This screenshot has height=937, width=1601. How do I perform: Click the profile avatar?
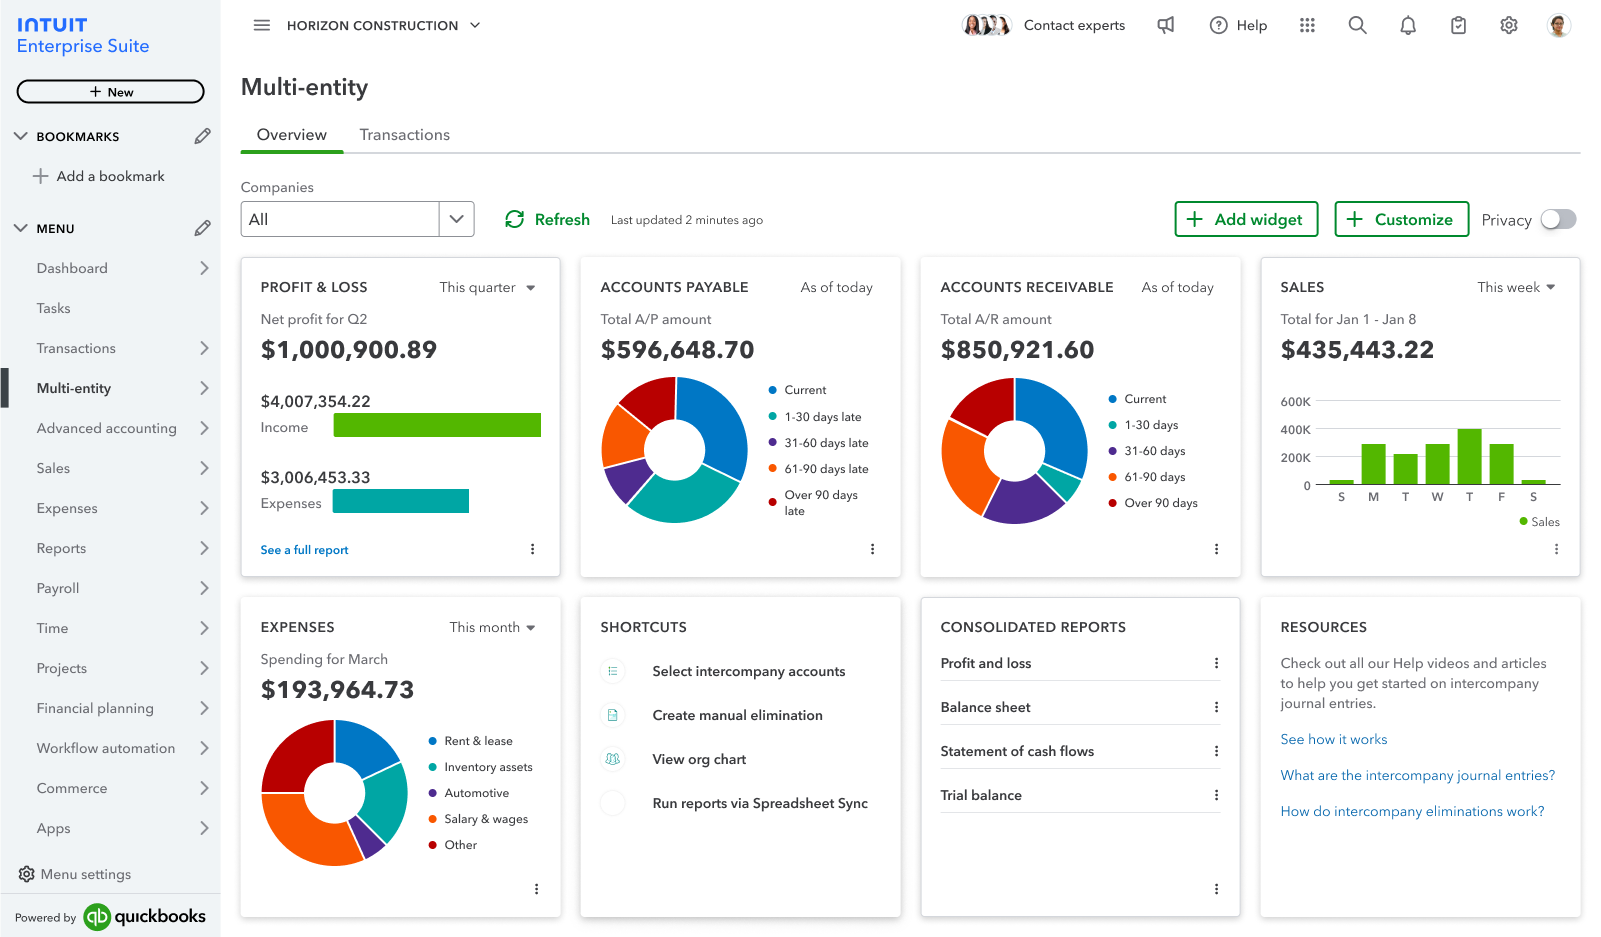[x=1559, y=25]
